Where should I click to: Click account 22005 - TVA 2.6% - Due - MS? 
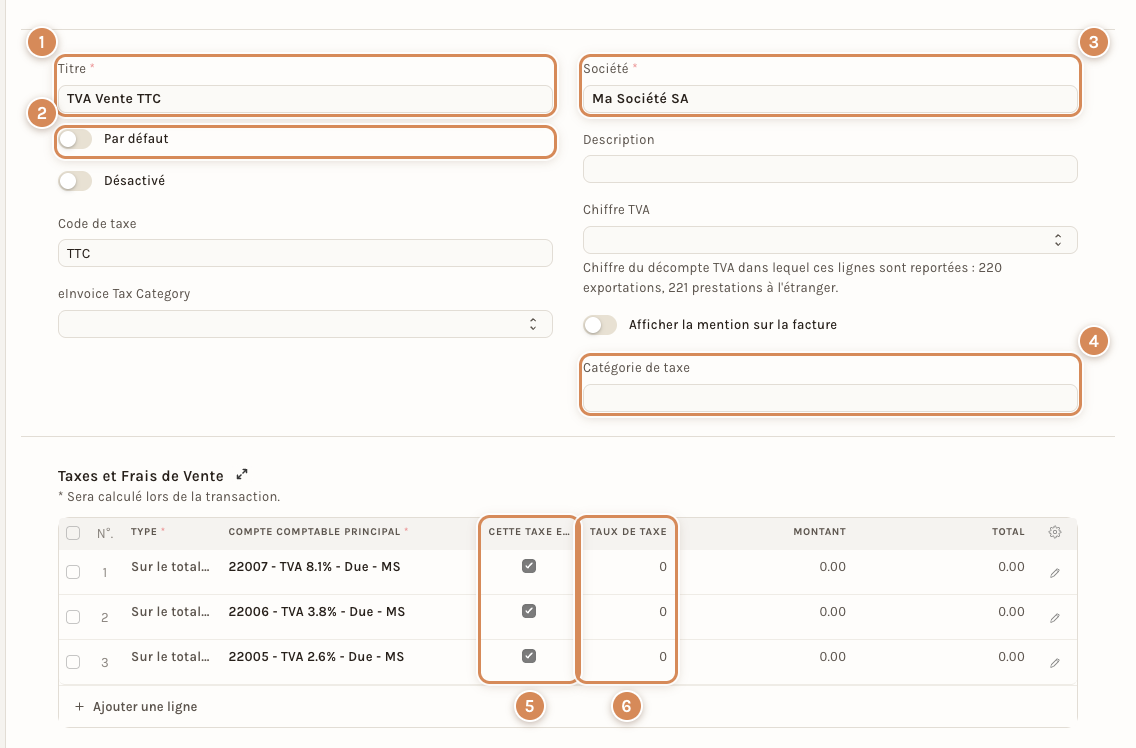coord(316,657)
